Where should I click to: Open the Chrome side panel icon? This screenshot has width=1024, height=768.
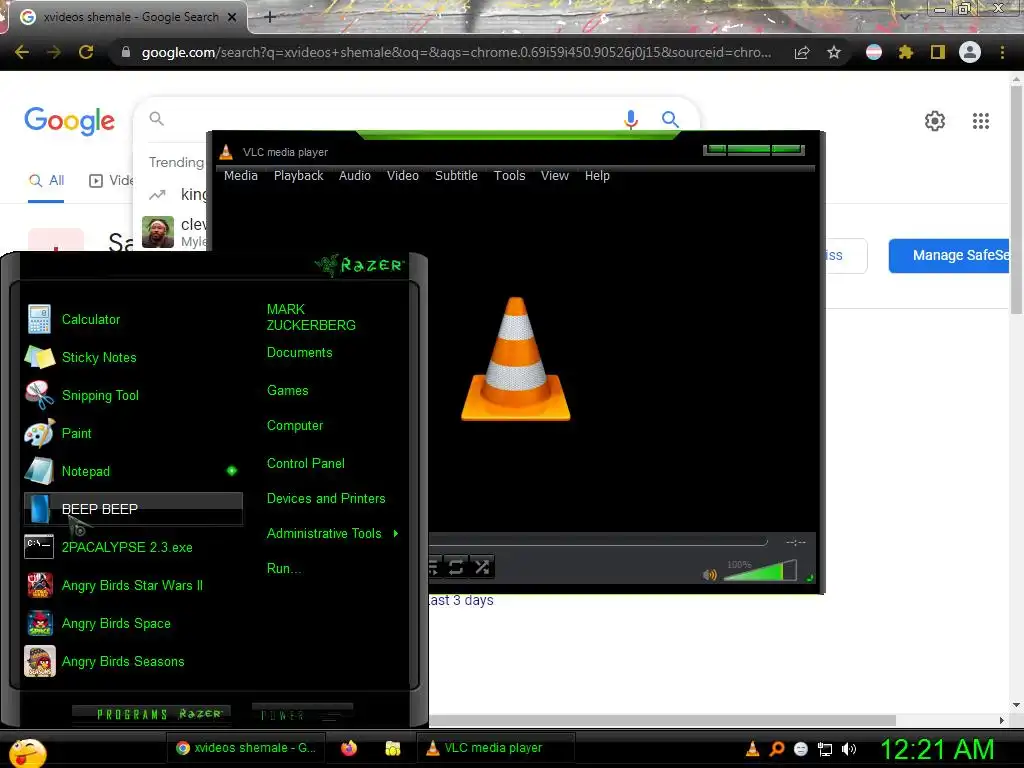937,52
